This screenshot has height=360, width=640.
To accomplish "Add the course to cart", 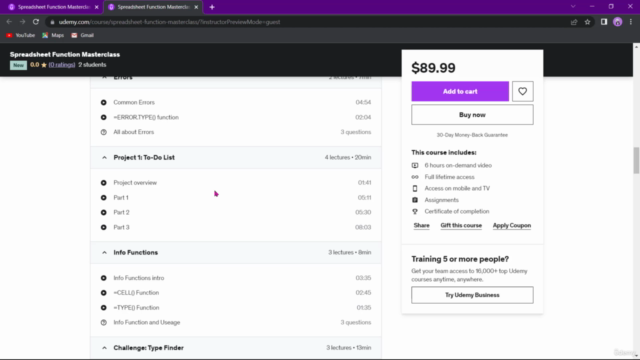I will 460,91.
